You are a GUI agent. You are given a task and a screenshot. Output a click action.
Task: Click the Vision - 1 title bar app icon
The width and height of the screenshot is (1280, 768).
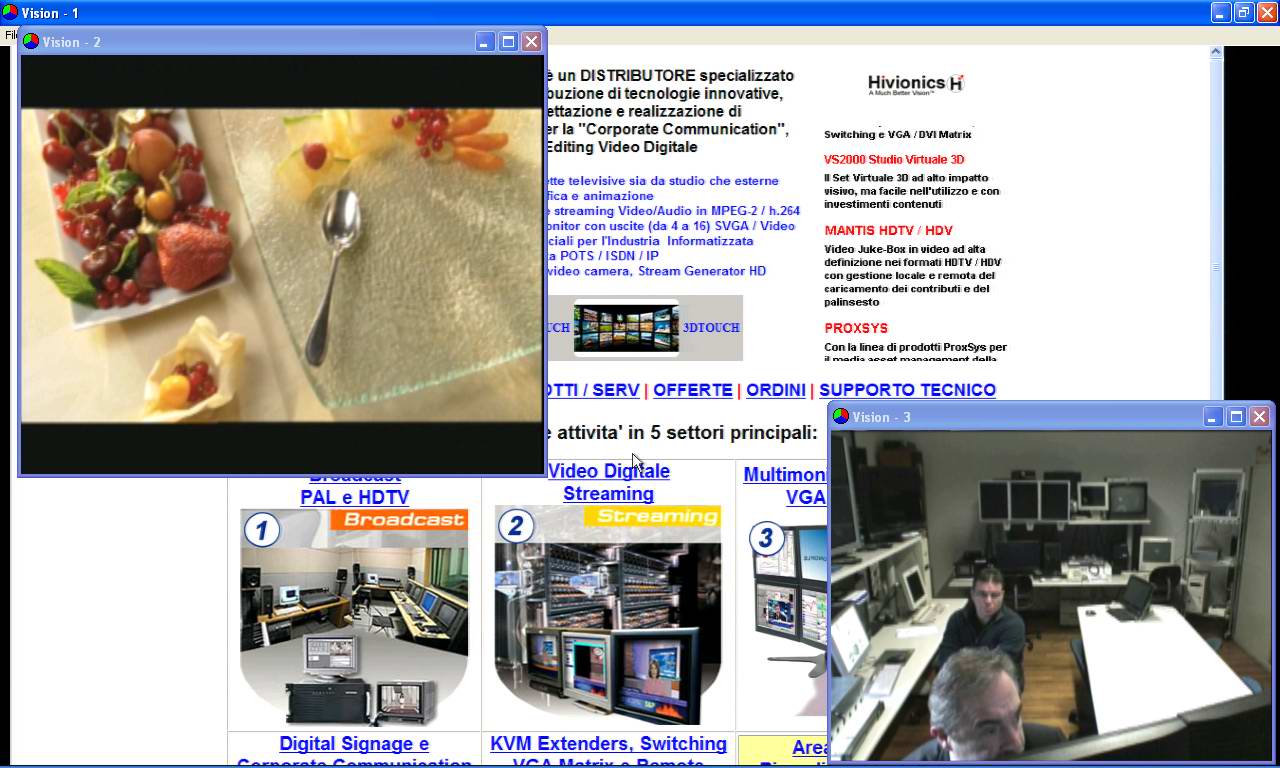point(10,13)
